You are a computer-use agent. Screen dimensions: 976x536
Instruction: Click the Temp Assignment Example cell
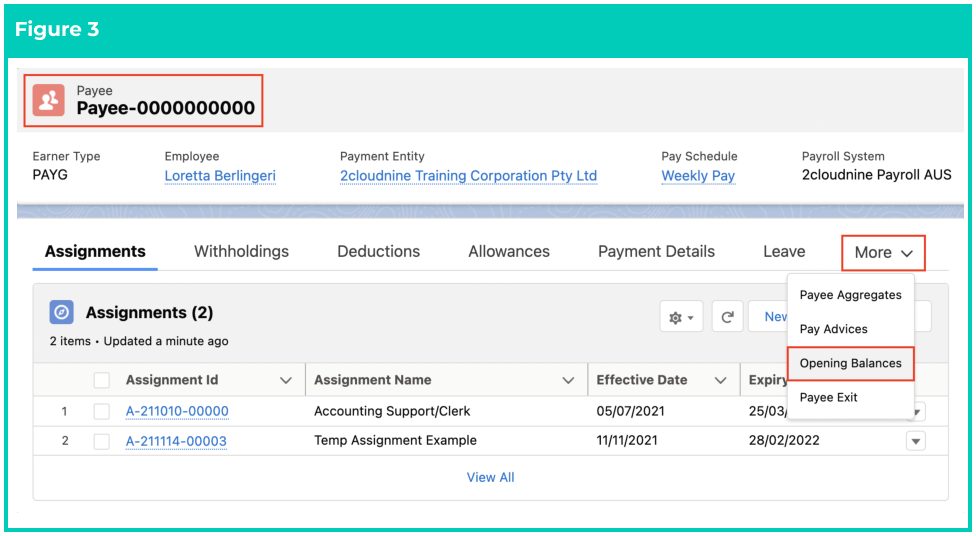(x=395, y=441)
